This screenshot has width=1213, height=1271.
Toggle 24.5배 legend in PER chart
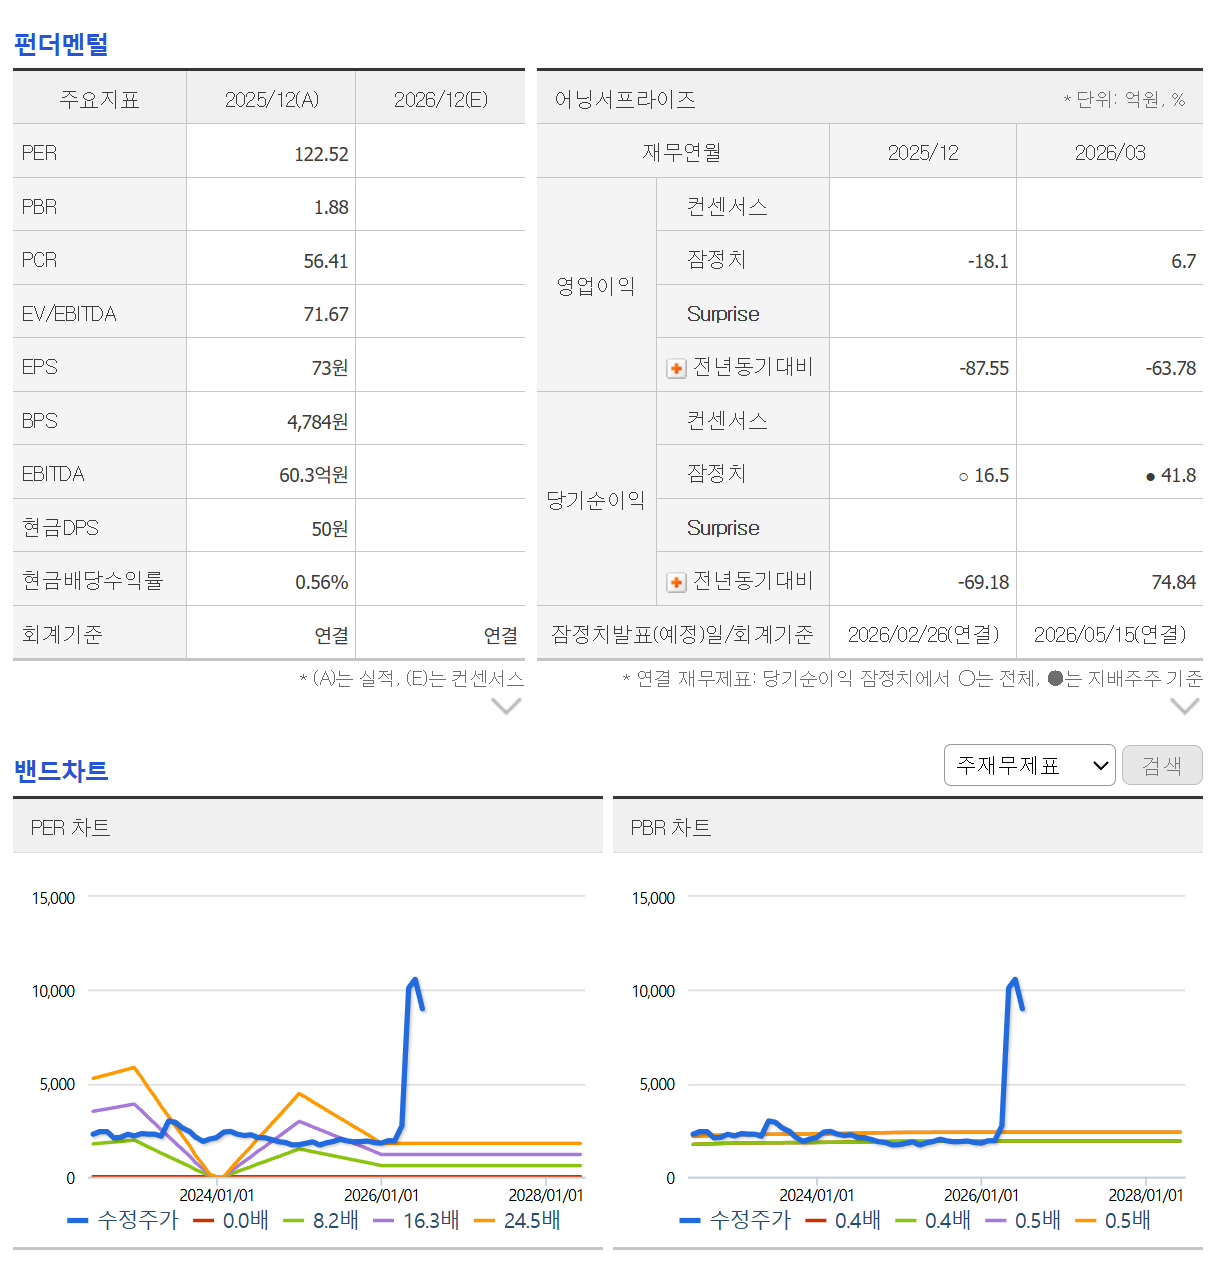tap(517, 1220)
